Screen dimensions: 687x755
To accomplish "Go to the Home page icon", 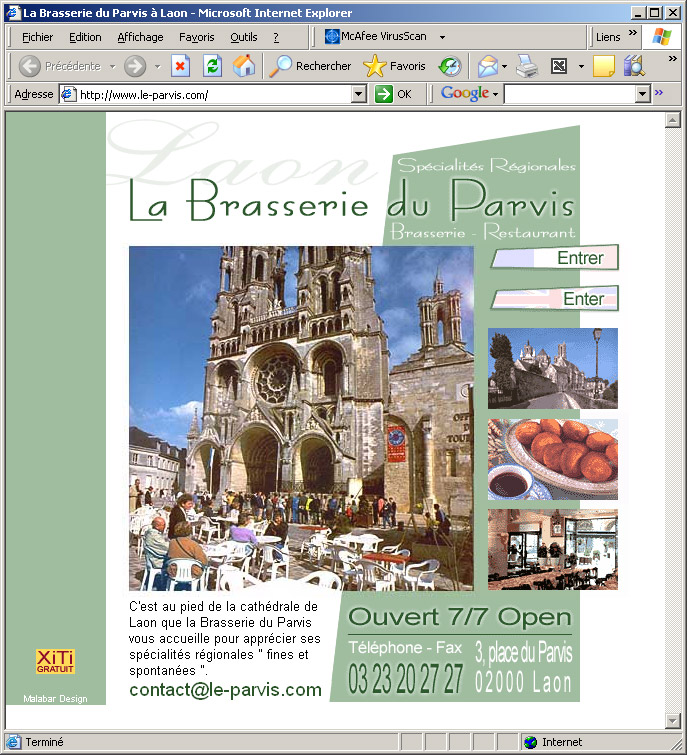I will tap(243, 66).
